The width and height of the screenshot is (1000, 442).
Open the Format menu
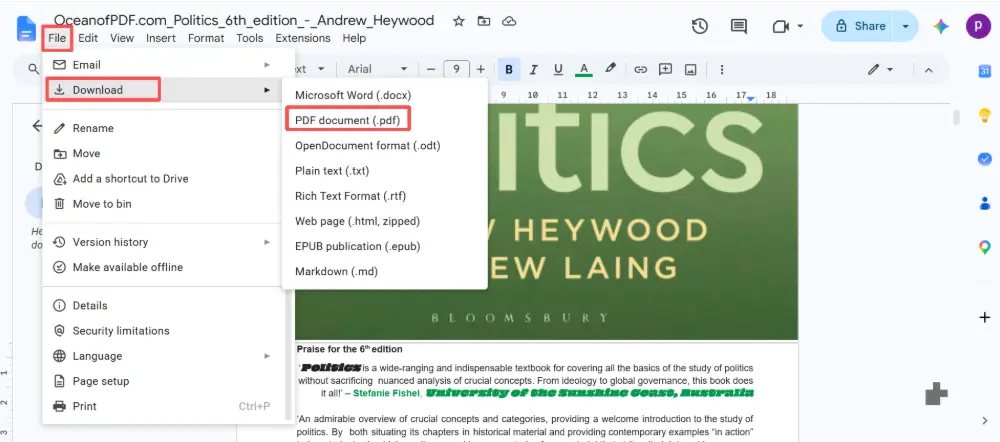click(206, 38)
